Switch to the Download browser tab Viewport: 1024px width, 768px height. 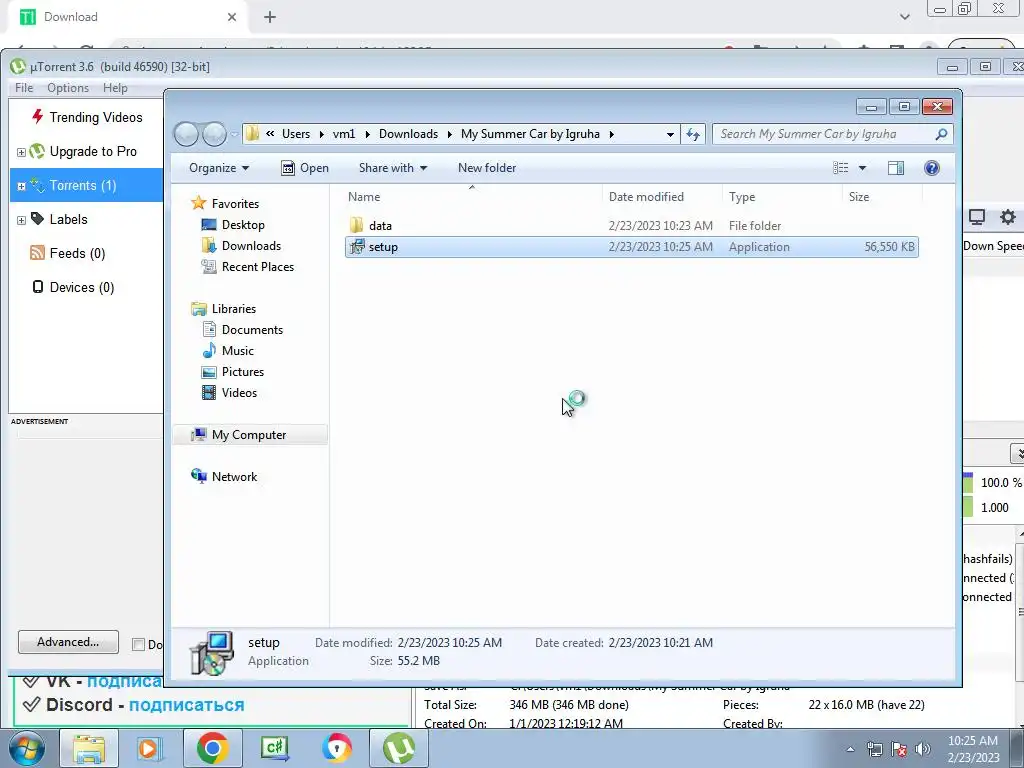[129, 17]
